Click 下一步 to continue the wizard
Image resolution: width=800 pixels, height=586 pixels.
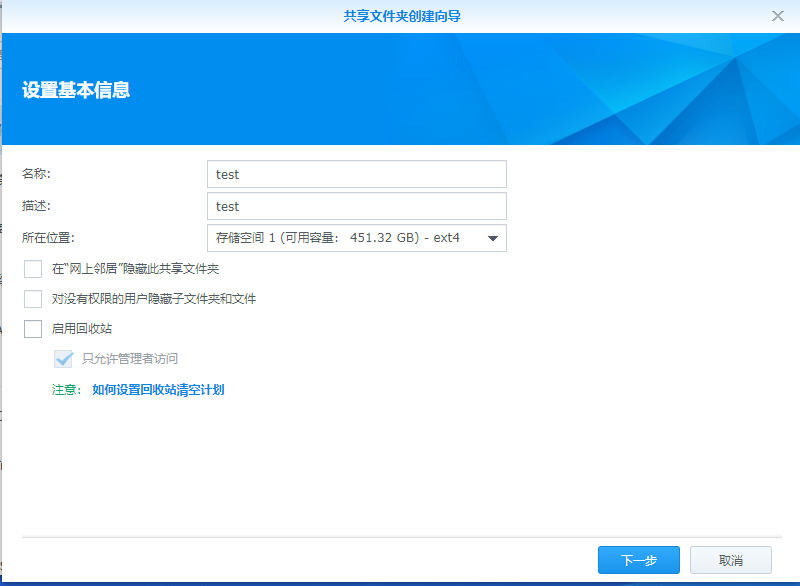click(x=638, y=560)
